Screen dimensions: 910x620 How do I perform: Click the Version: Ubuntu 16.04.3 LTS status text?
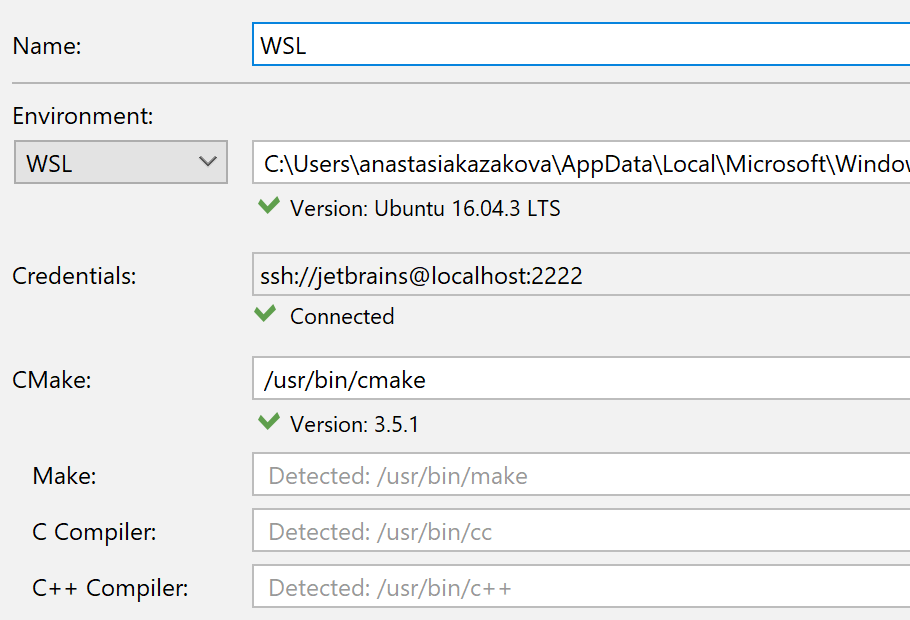point(425,208)
